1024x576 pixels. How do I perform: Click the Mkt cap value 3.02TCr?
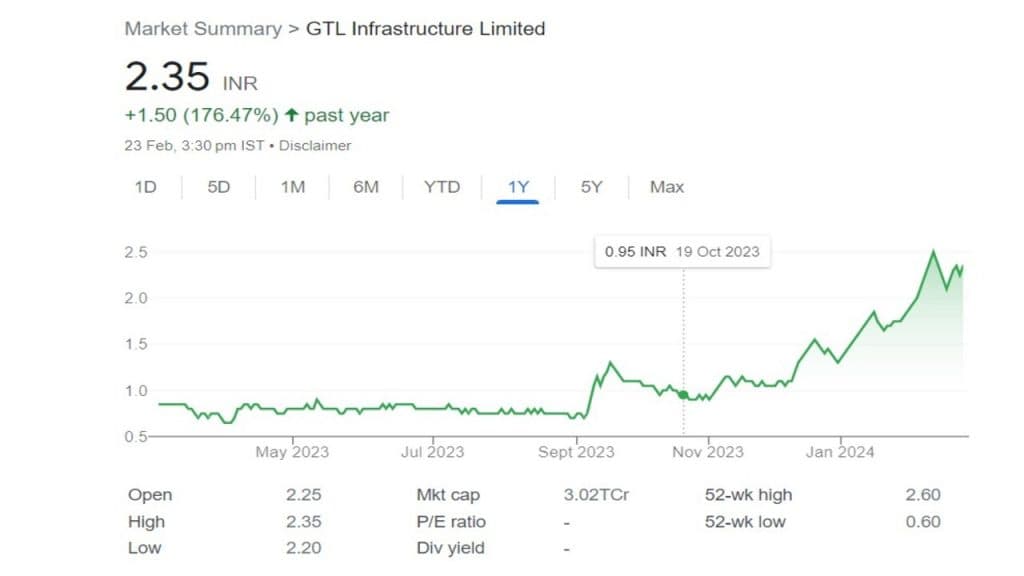[597, 495]
